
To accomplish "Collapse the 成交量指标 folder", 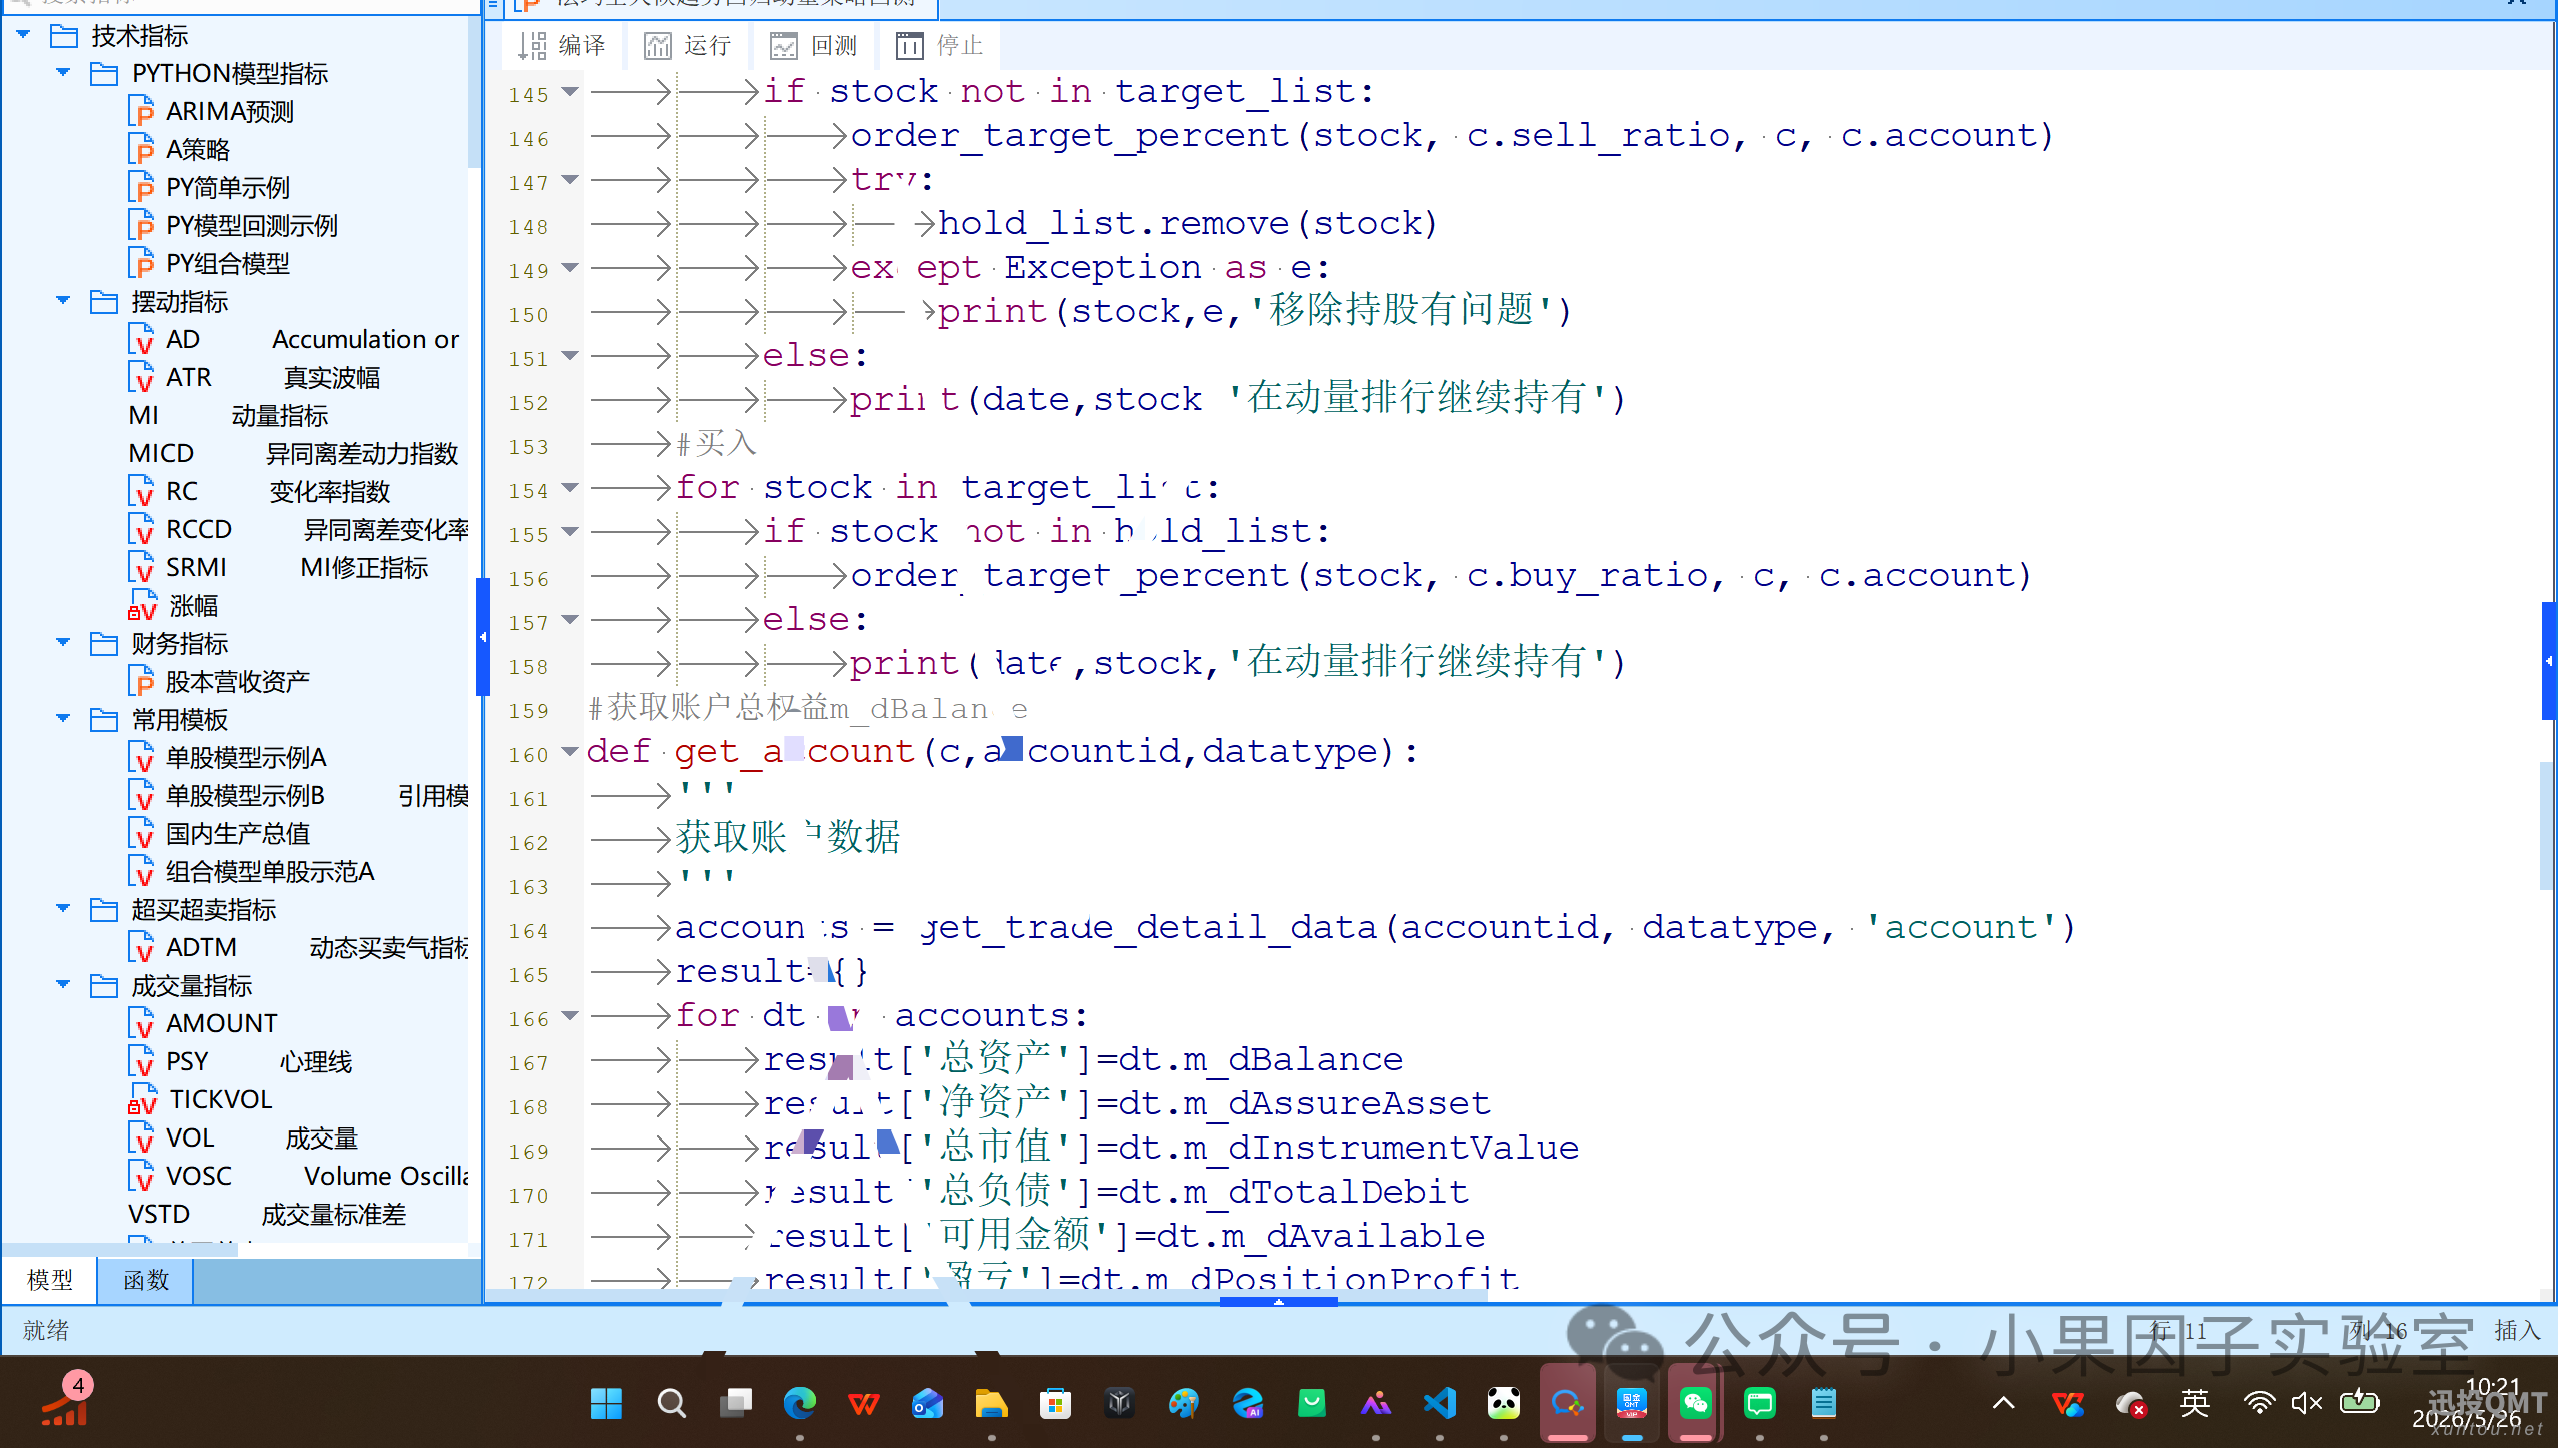I will pos(63,985).
